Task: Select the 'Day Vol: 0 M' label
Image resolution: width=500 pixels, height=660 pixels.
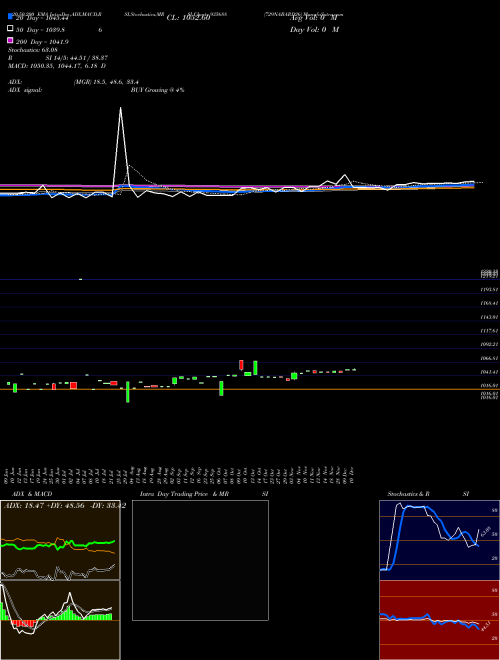Action: (314, 29)
